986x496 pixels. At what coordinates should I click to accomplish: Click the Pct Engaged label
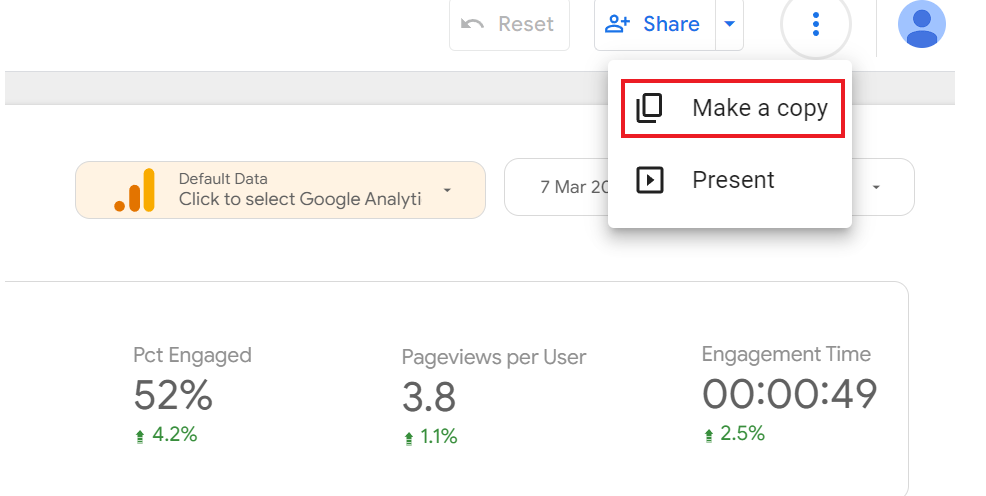tap(192, 355)
